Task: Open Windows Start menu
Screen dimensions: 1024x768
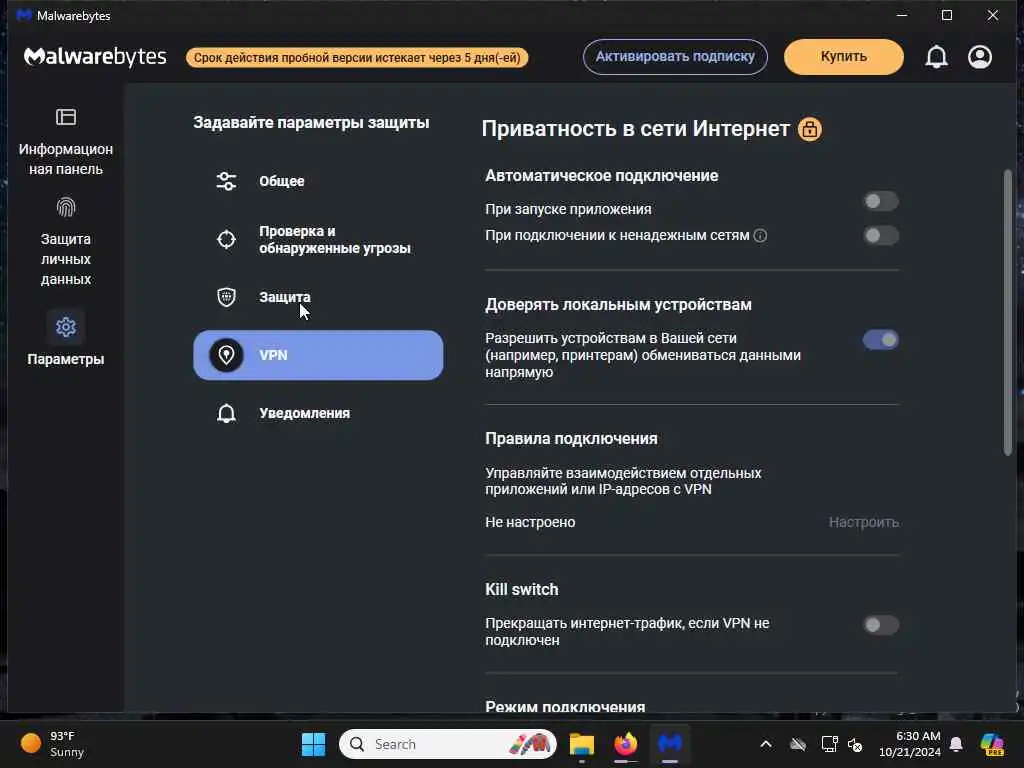Action: [x=313, y=744]
